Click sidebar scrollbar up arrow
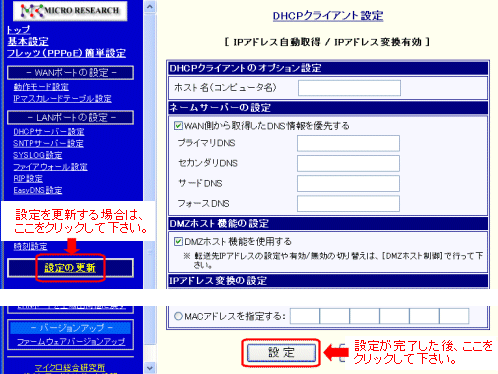 [x=150, y=7]
